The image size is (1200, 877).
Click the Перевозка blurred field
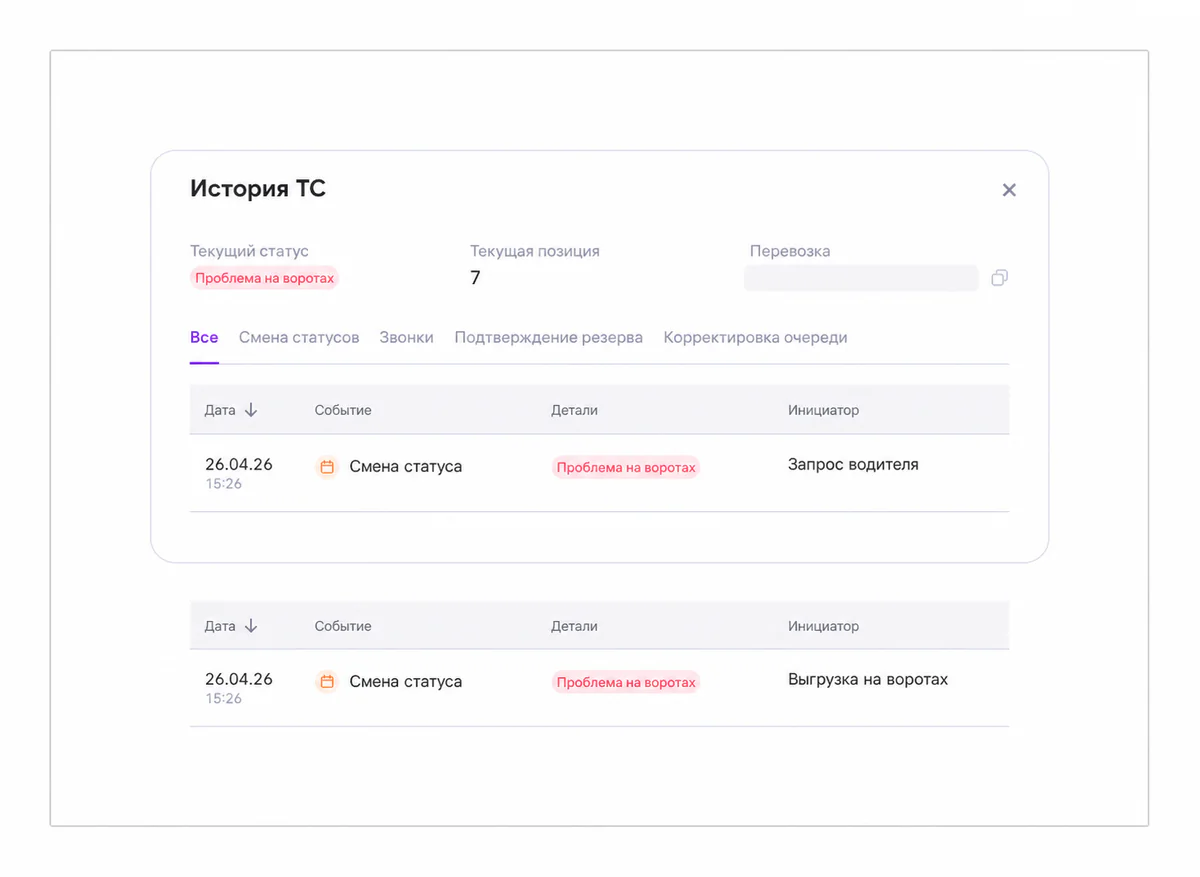point(861,278)
